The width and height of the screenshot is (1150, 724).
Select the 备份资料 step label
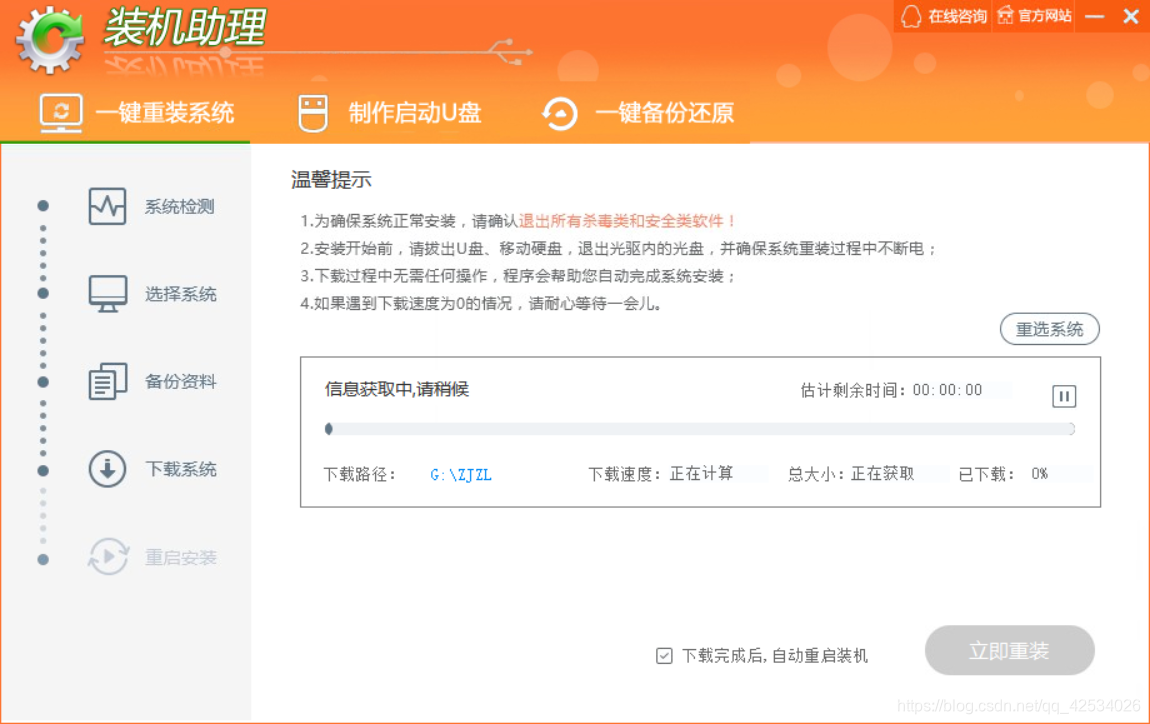pos(180,381)
